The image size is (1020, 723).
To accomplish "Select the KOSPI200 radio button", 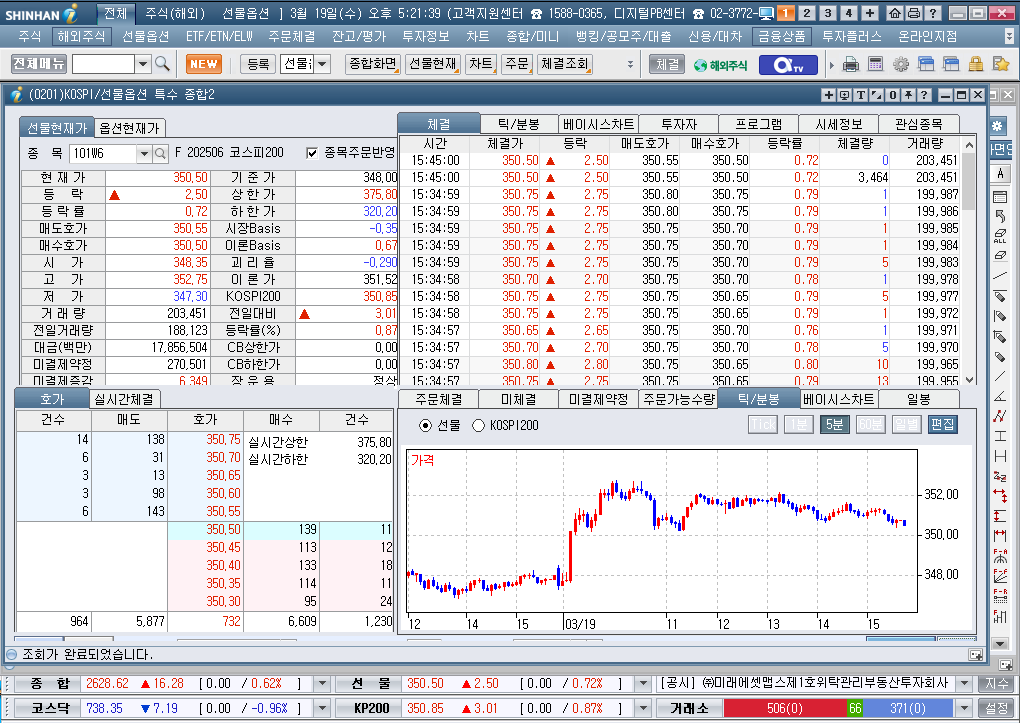I will (x=478, y=426).
